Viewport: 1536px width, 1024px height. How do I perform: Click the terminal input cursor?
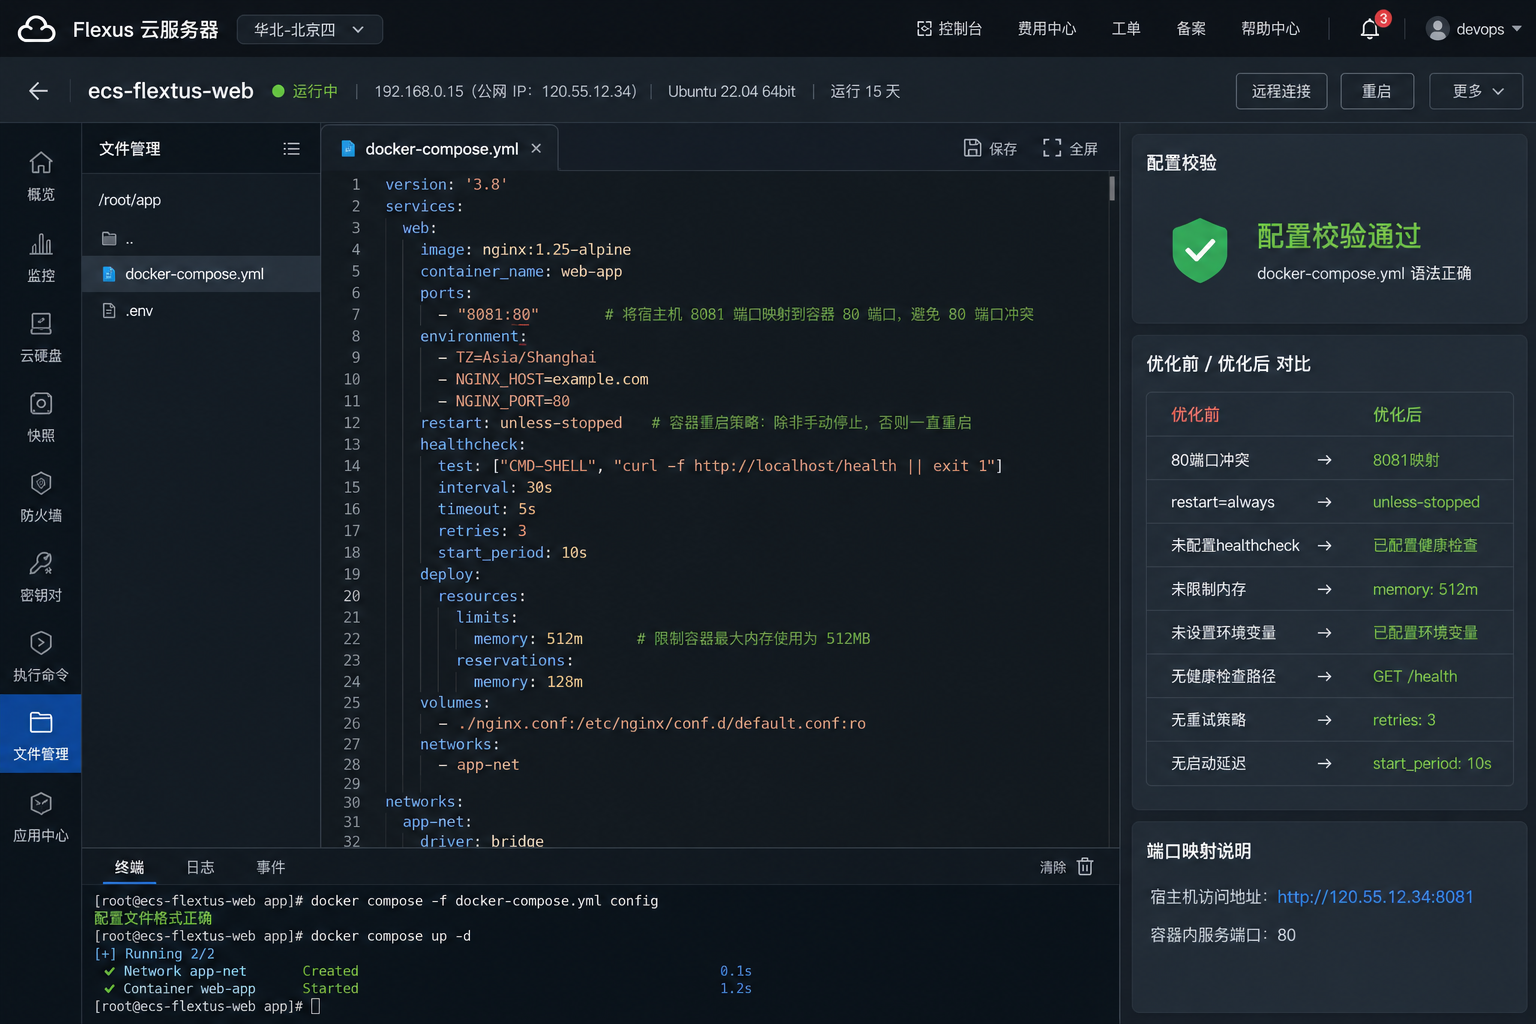click(315, 1006)
